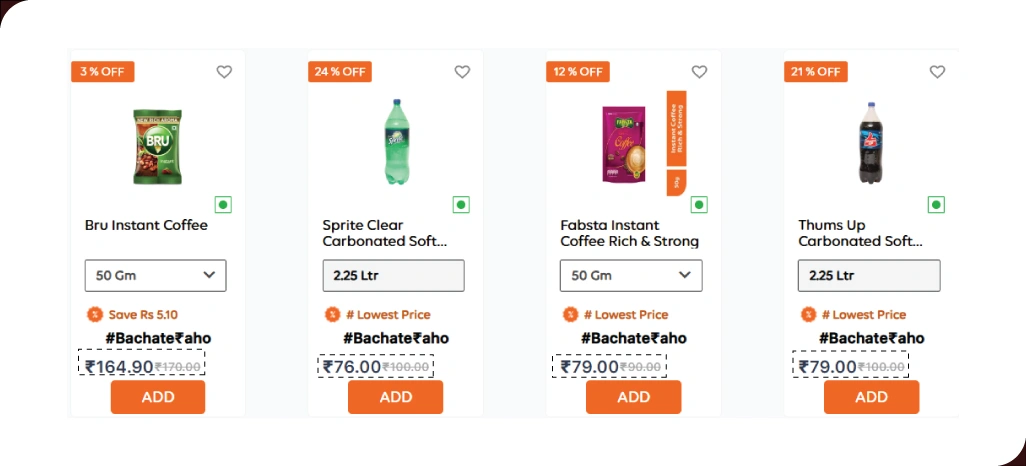The height and width of the screenshot is (466, 1026).
Task: View the Sprite bottle product image
Action: point(395,142)
